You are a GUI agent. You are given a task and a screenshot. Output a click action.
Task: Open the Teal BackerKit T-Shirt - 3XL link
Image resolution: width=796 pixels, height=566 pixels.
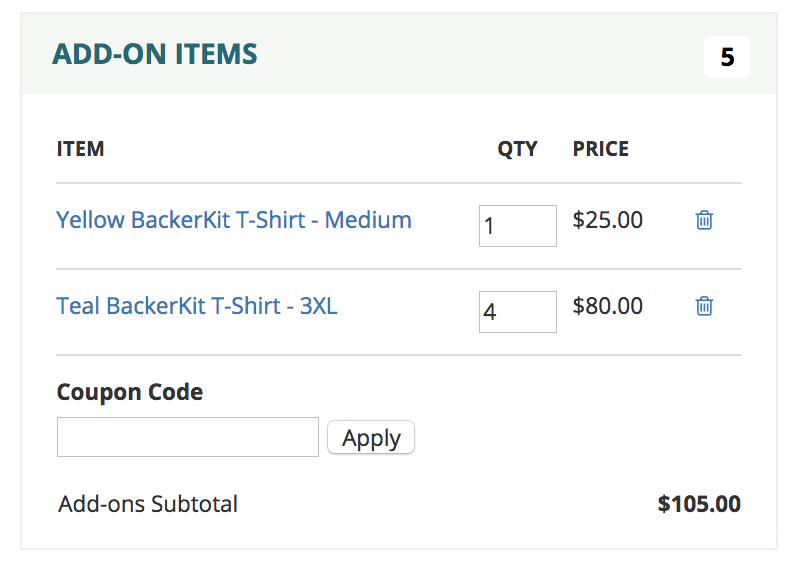pyautogui.click(x=196, y=306)
